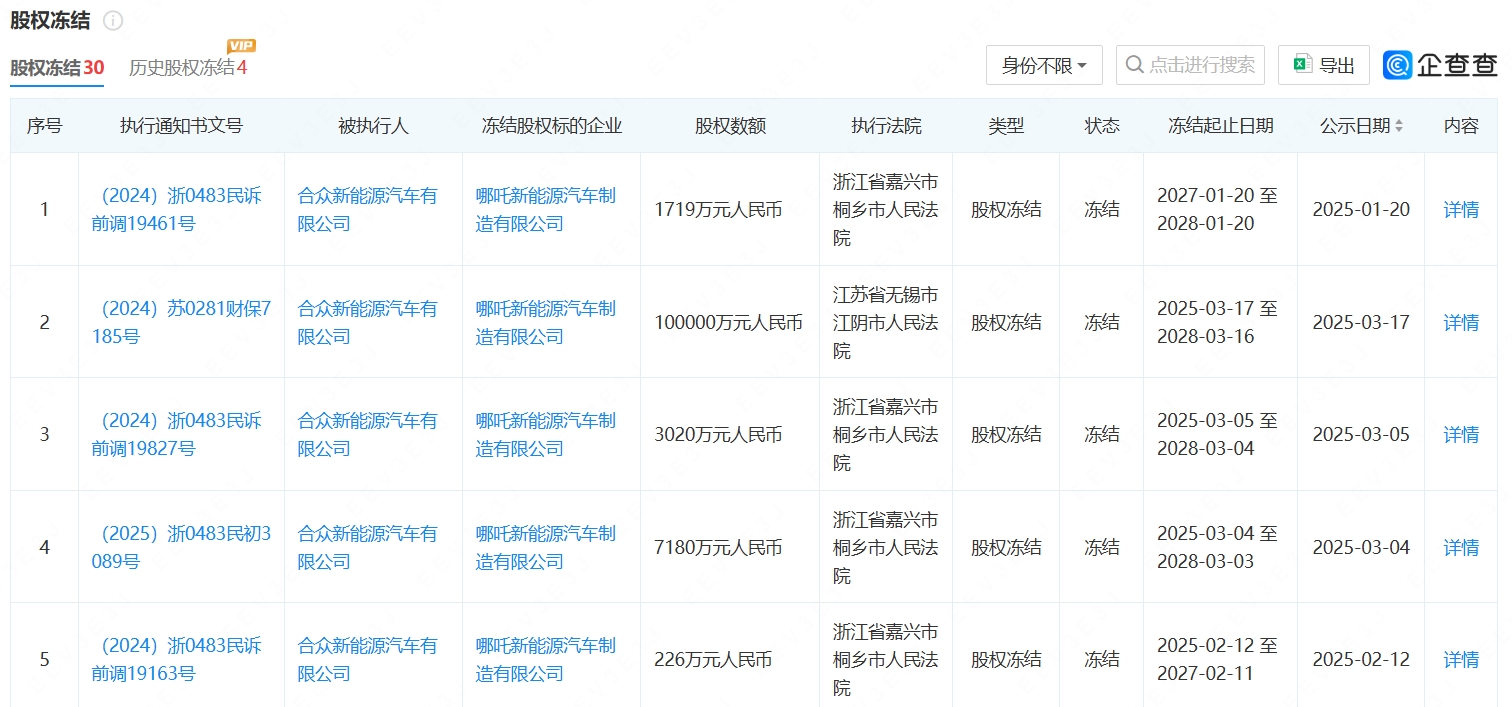Image resolution: width=1512 pixels, height=707 pixels.
Task: Click the 导出 export button
Action: point(1324,65)
